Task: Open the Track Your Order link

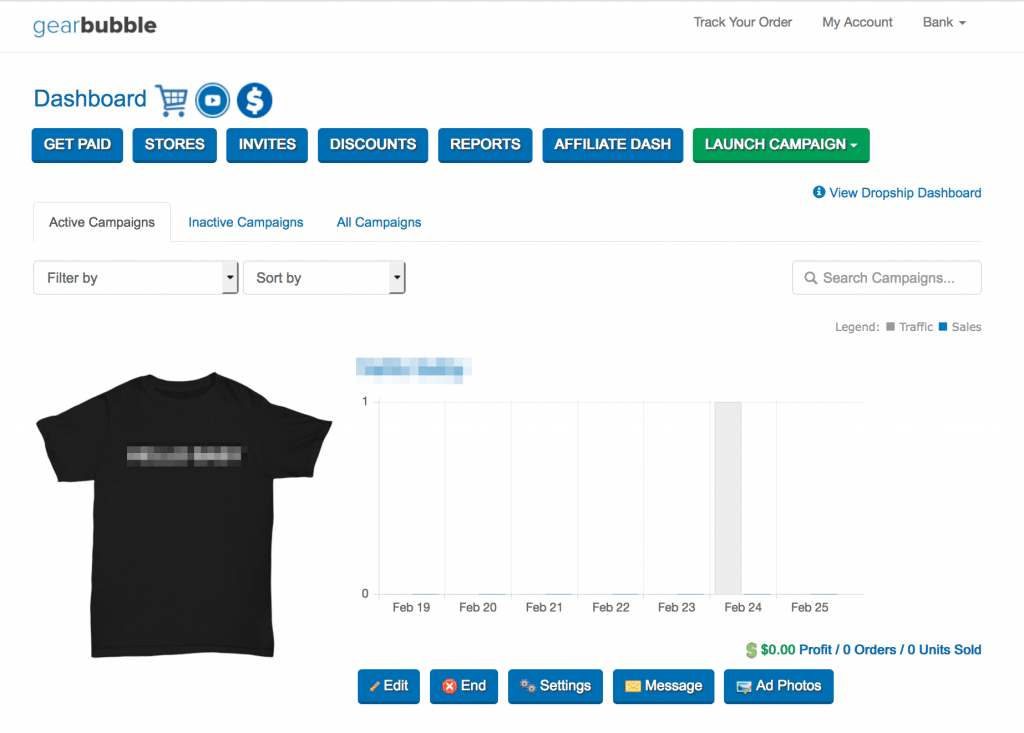Action: click(x=742, y=22)
